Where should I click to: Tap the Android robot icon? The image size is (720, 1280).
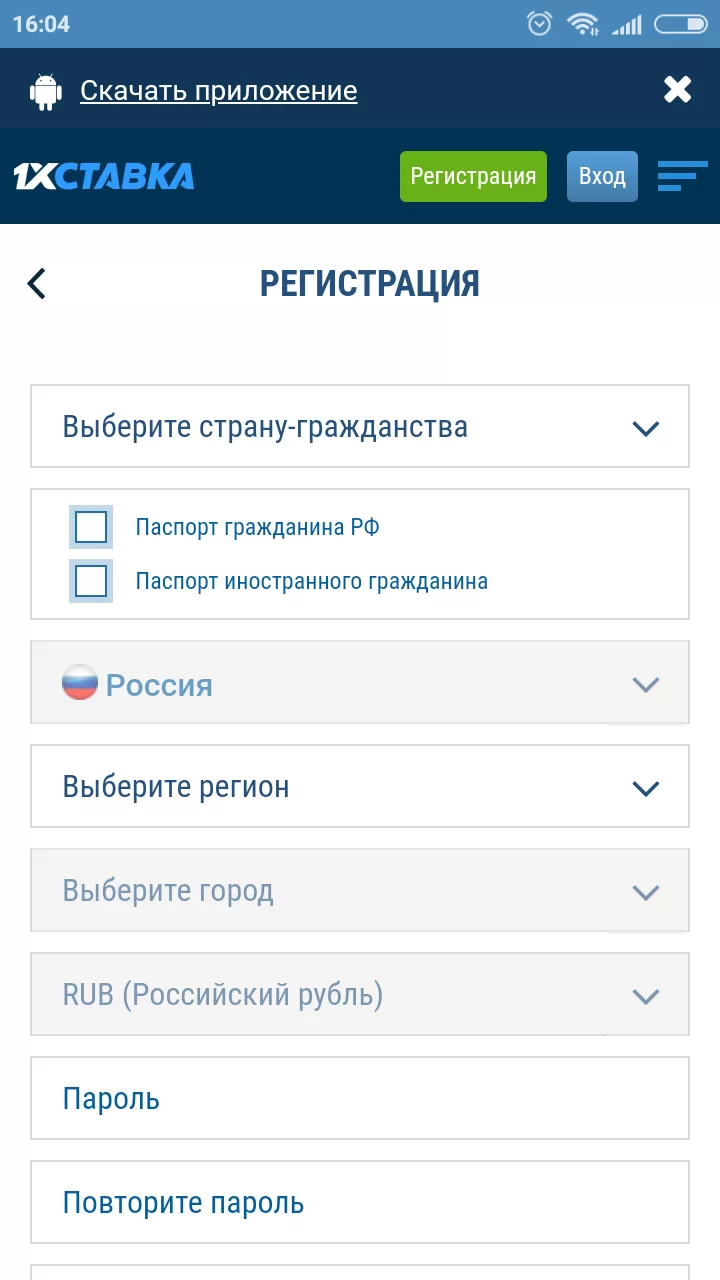tap(46, 89)
